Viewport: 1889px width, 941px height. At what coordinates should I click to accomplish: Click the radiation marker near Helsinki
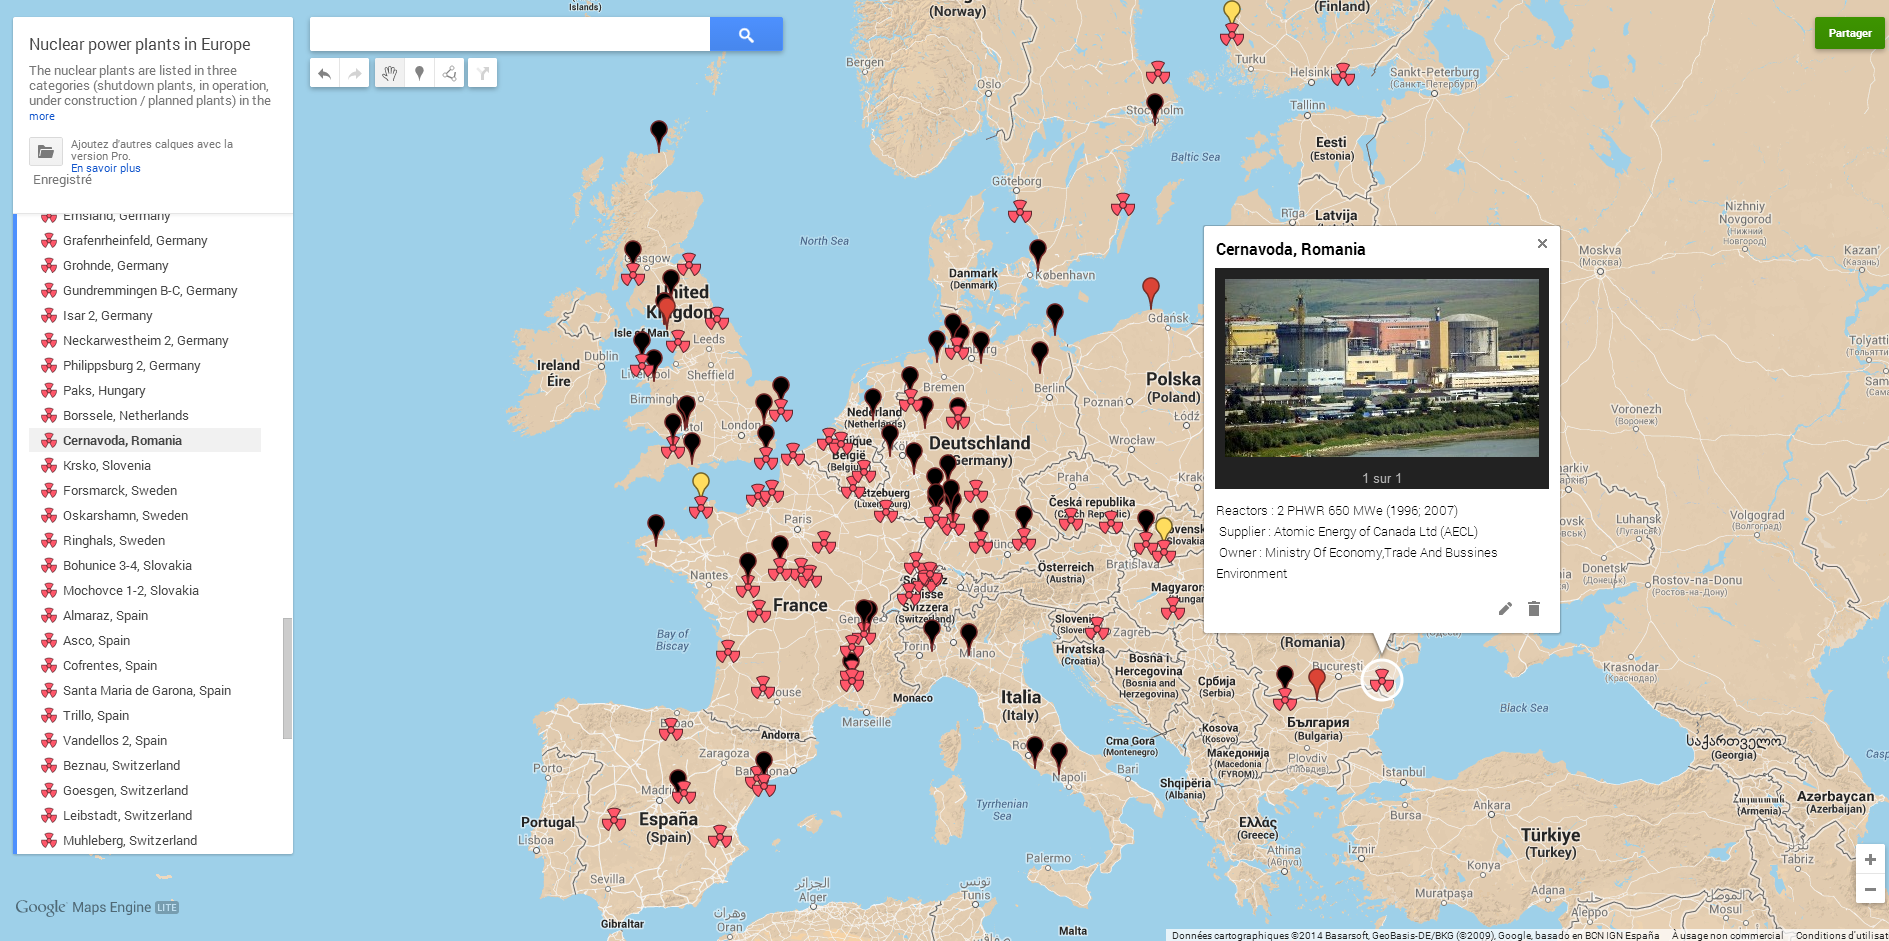click(x=1343, y=74)
